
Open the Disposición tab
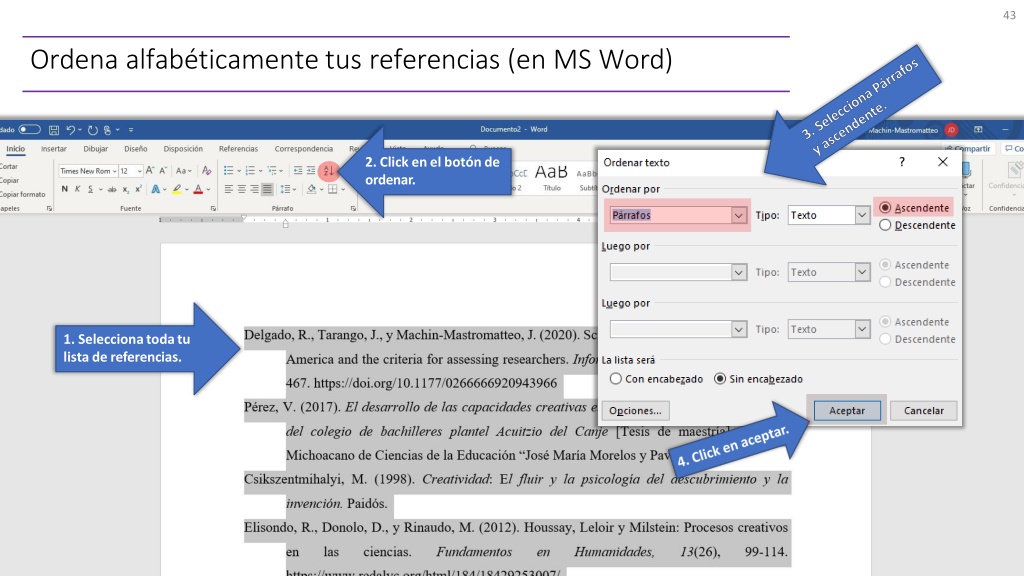[183, 149]
